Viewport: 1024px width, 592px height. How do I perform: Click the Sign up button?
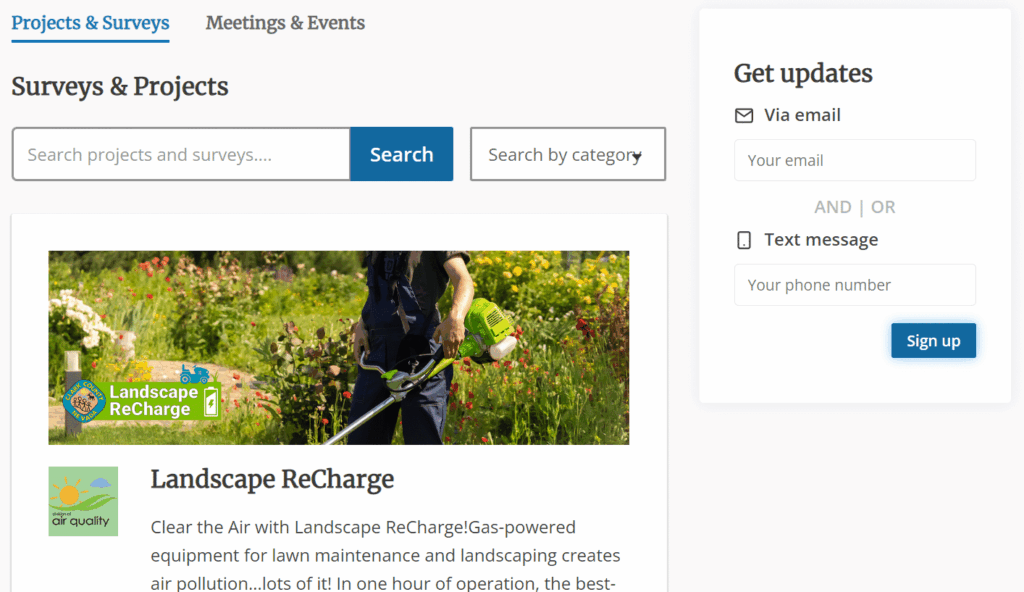933,341
